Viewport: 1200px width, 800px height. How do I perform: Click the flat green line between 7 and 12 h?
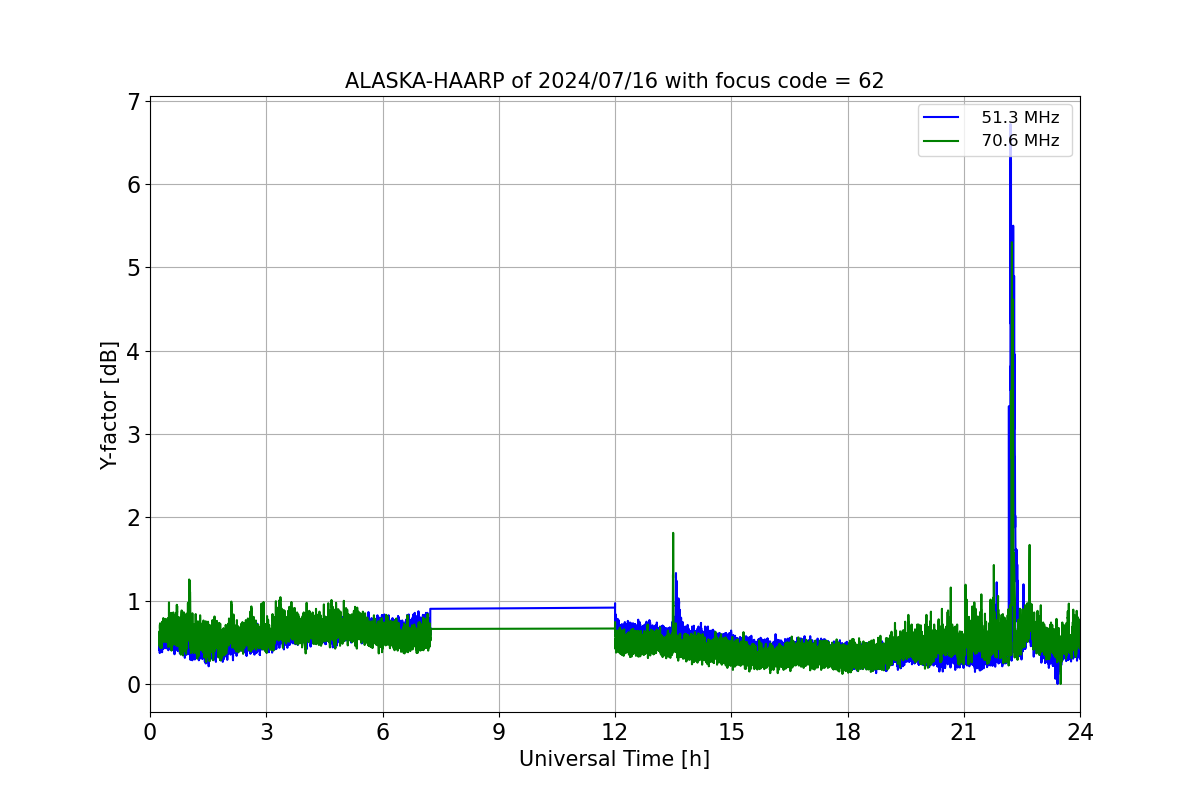523,629
